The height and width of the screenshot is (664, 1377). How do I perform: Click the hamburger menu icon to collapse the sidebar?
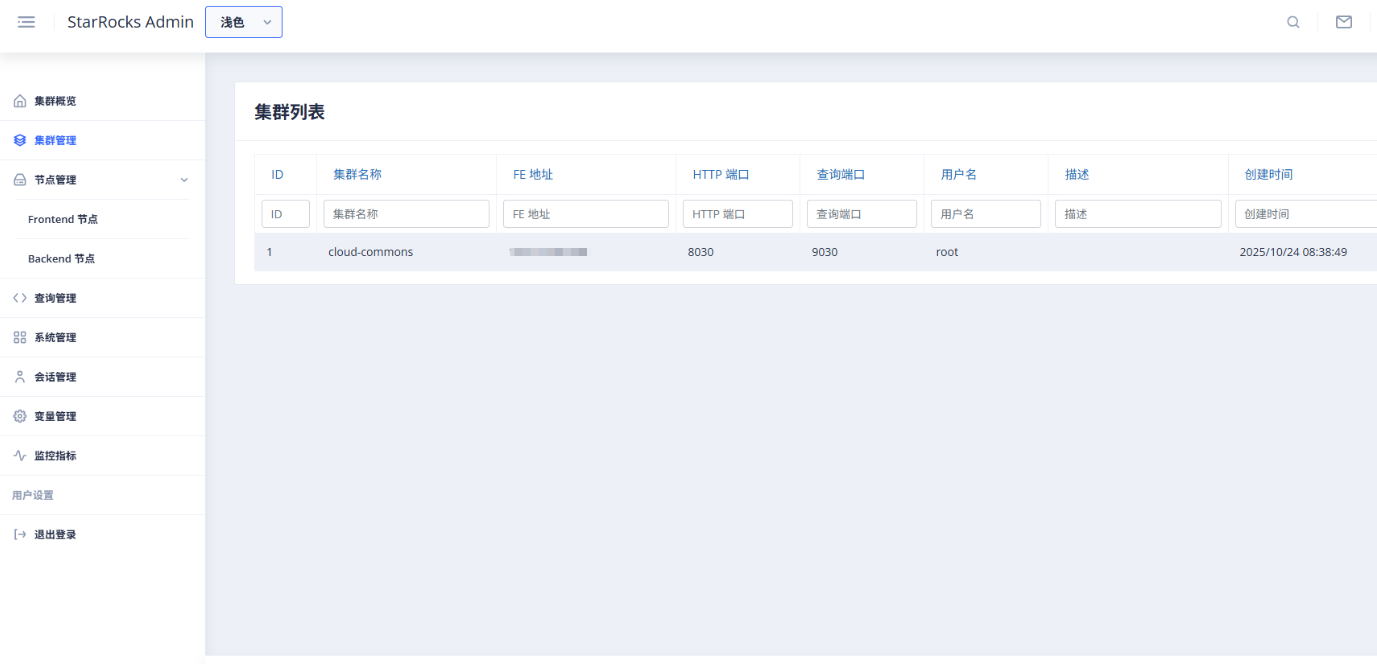point(27,22)
